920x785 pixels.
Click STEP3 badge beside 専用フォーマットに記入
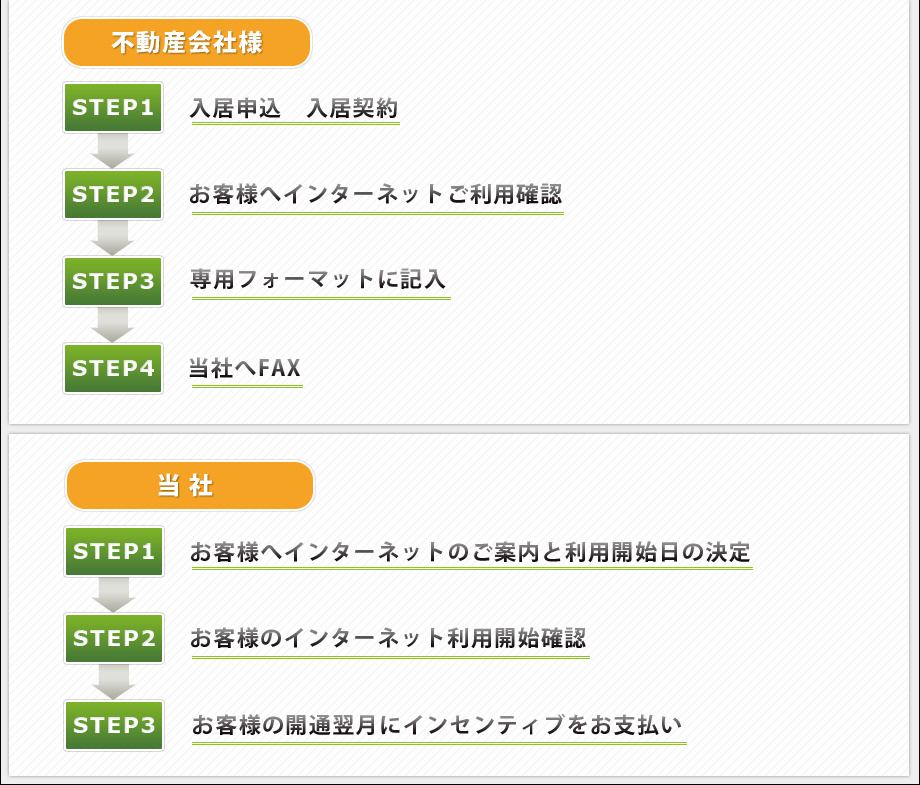pos(113,281)
